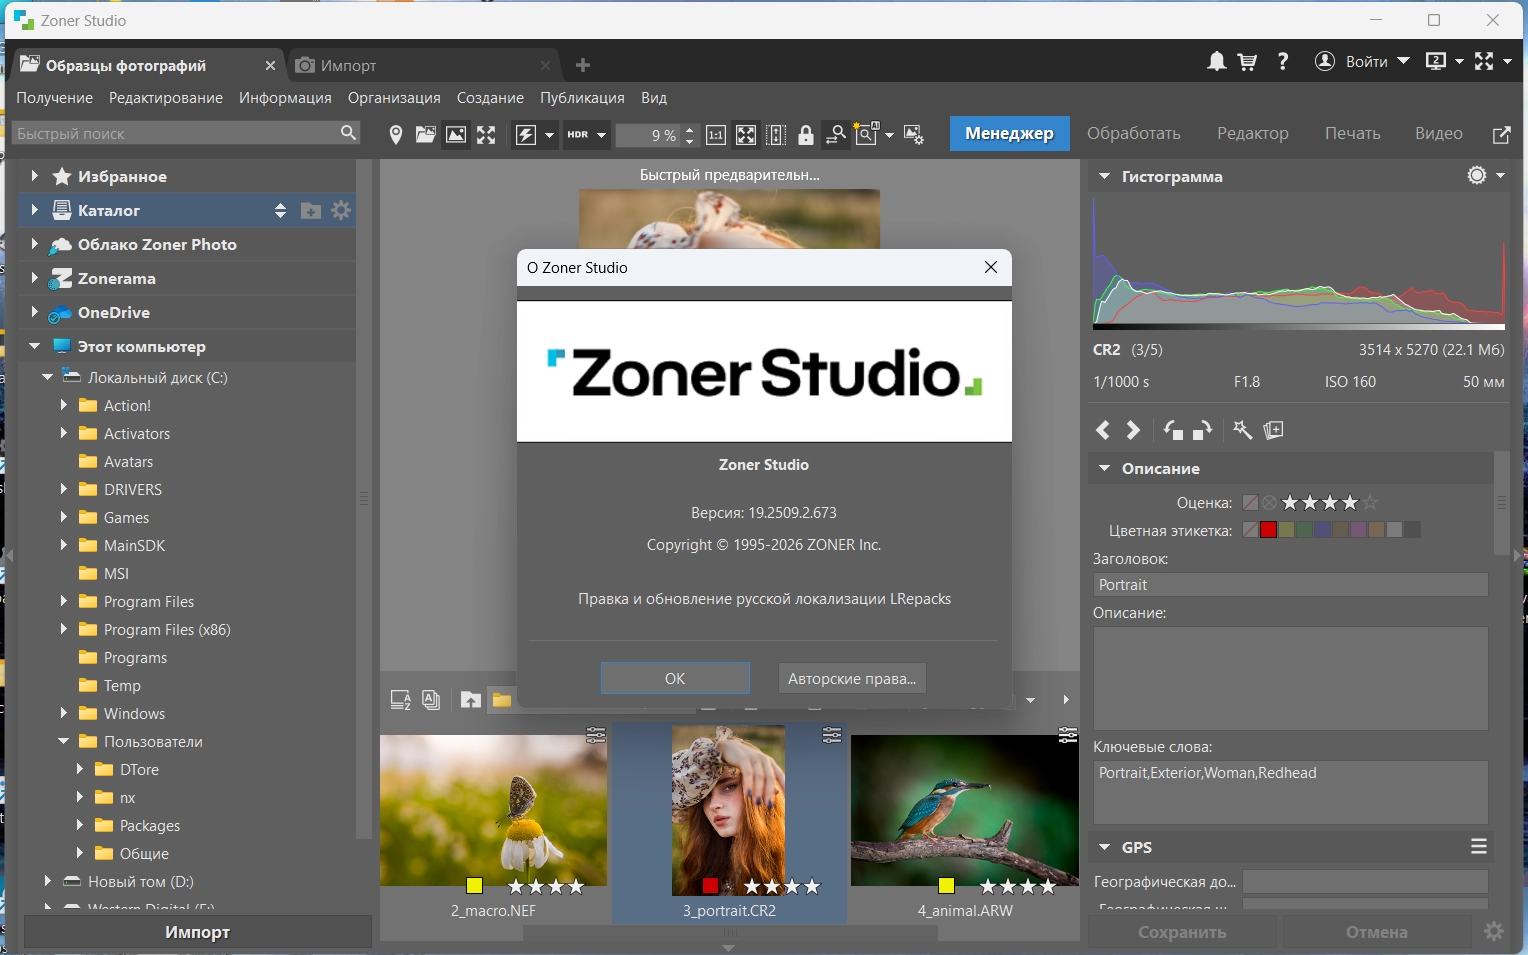Click the notification bell icon
1528x955 pixels.
[x=1216, y=62]
